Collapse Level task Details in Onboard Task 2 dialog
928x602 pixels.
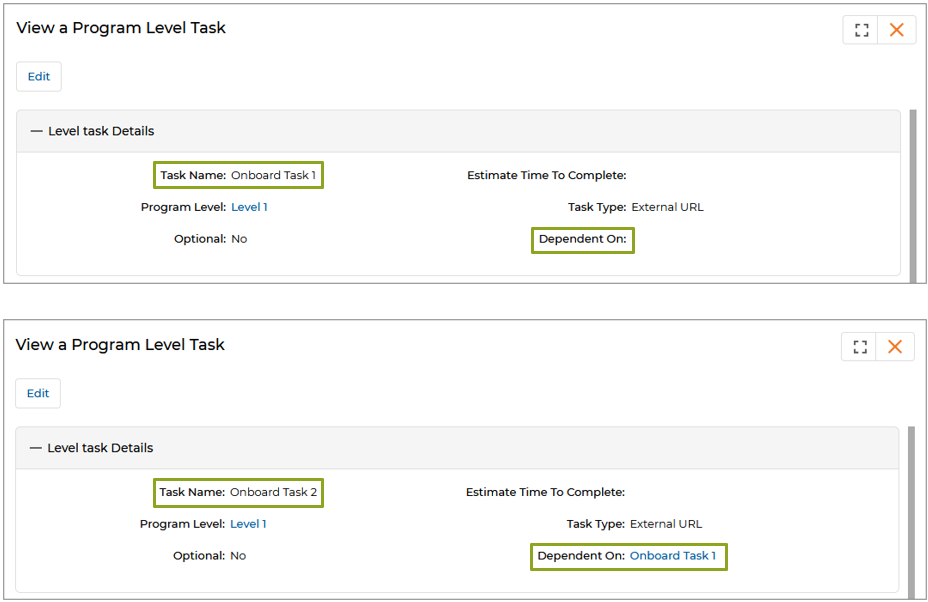pos(36,448)
